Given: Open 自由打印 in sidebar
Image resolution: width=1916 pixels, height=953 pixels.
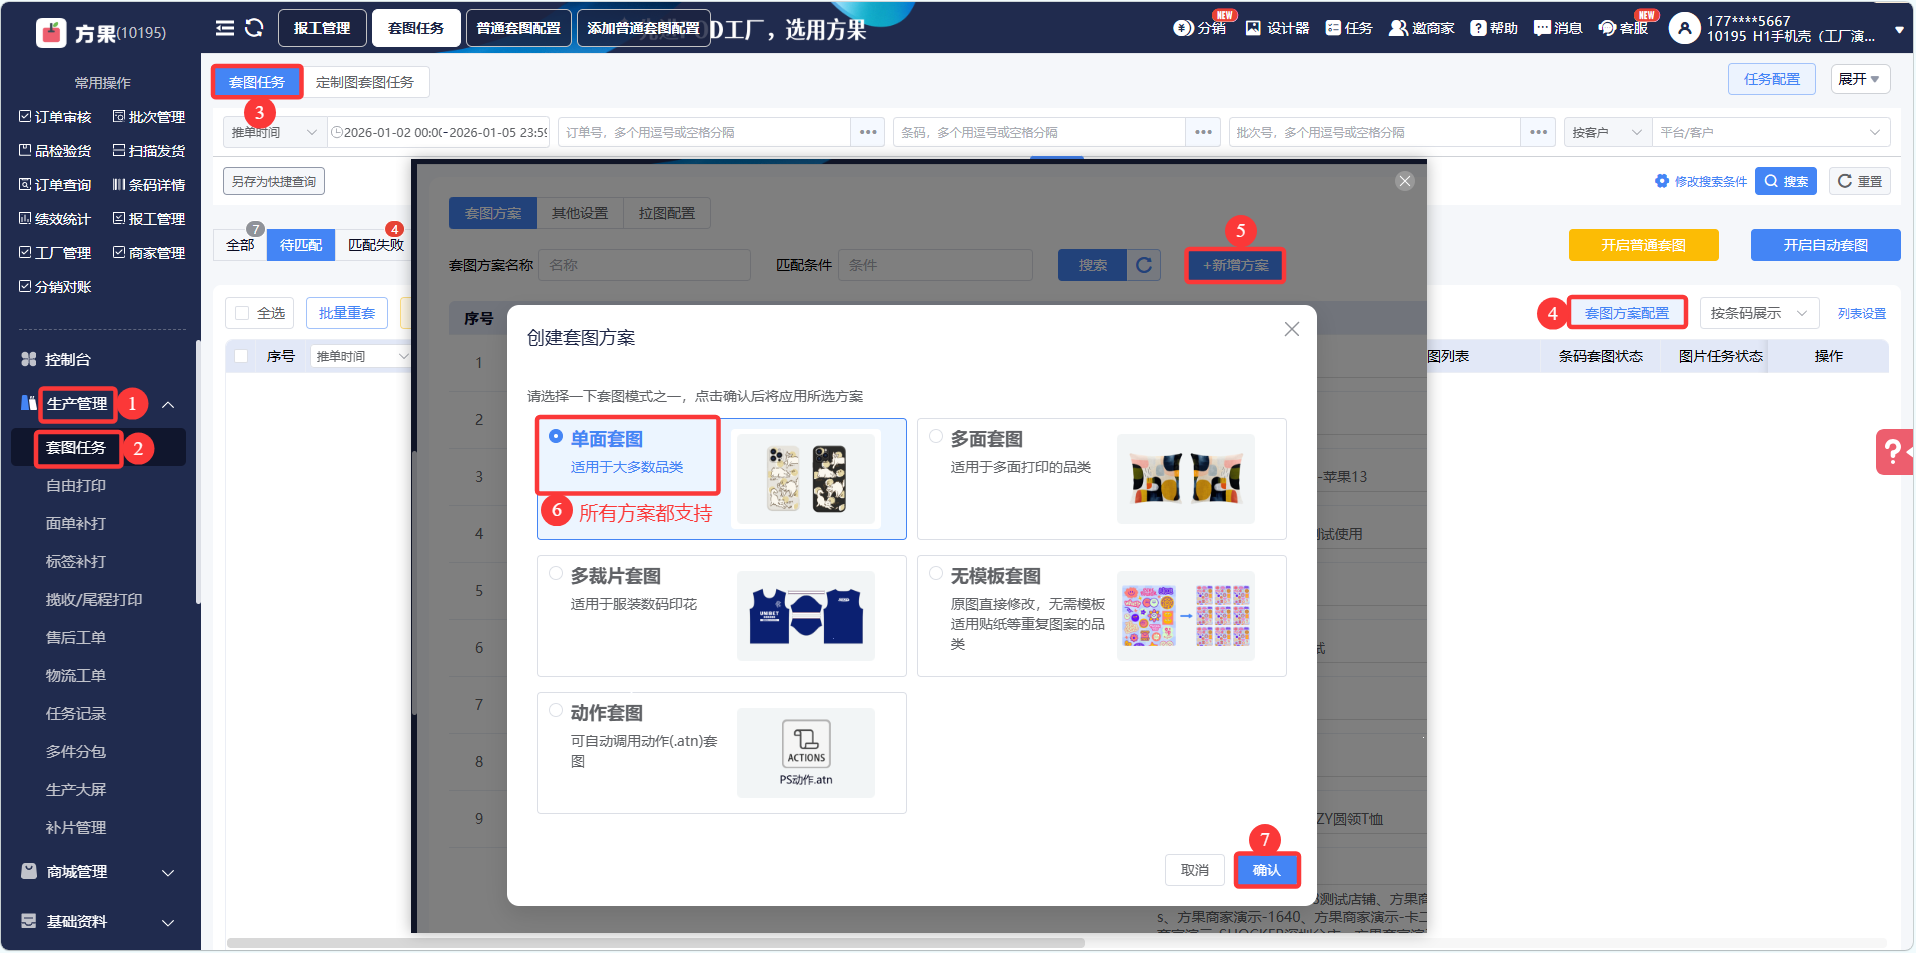Looking at the screenshot, I should (76, 486).
